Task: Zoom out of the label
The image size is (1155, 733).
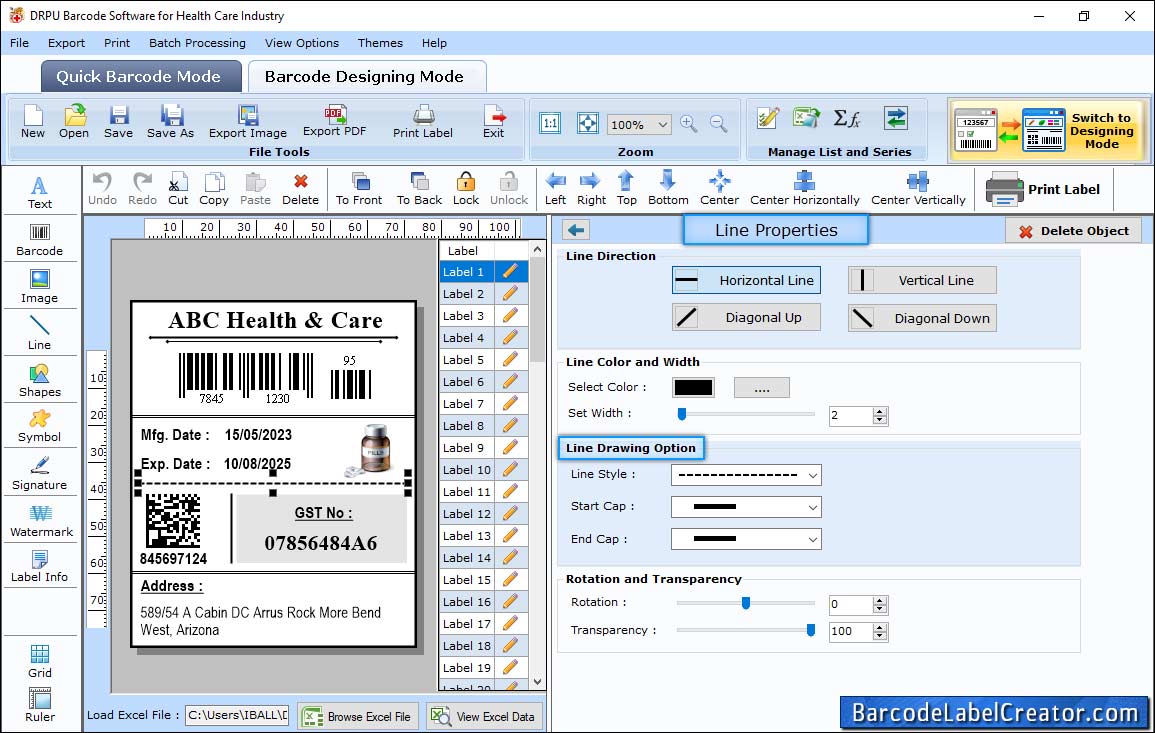Action: click(x=718, y=124)
